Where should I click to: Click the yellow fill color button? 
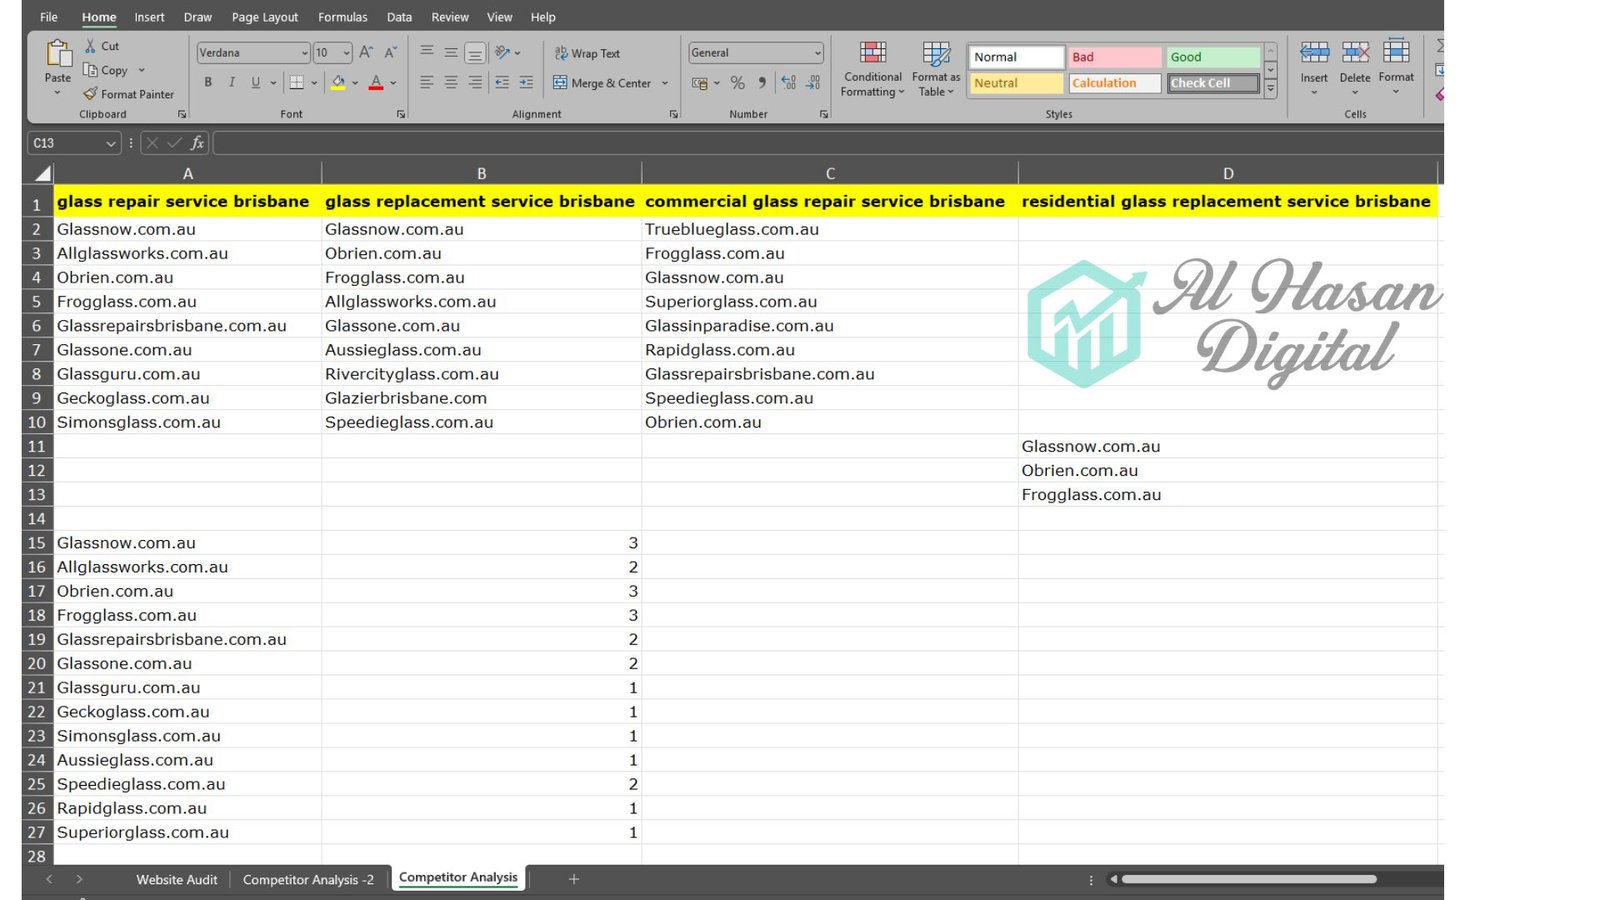pyautogui.click(x=338, y=82)
